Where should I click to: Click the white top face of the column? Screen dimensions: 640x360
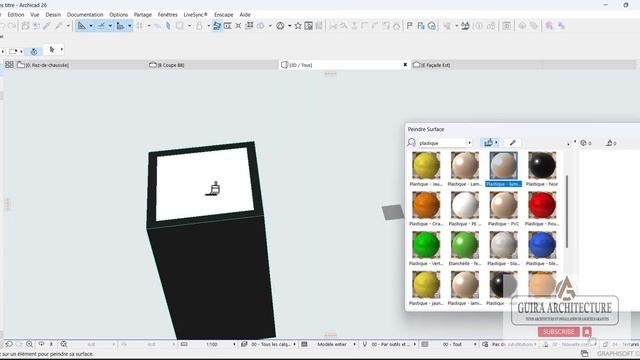tap(204, 184)
